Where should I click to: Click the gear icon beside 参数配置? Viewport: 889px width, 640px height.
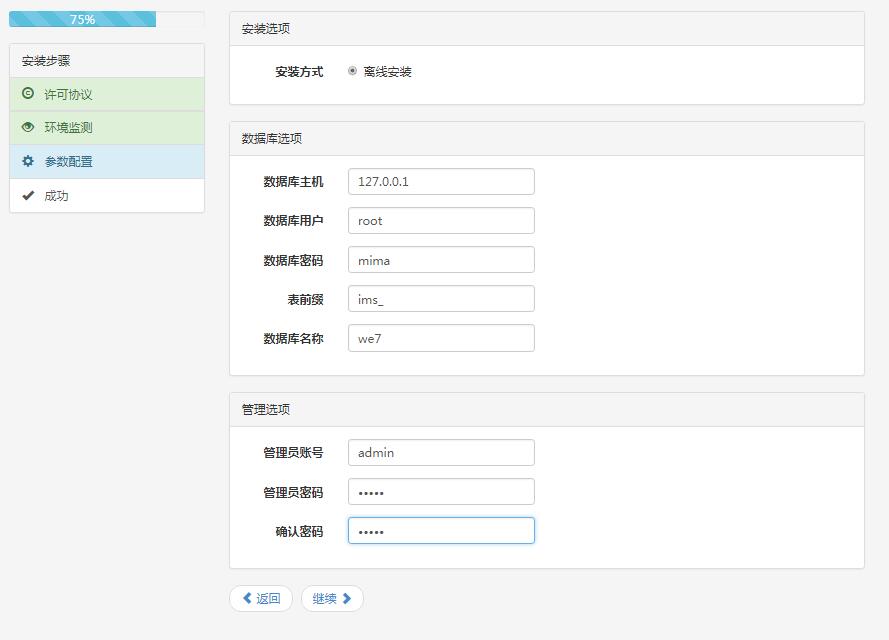(28, 161)
